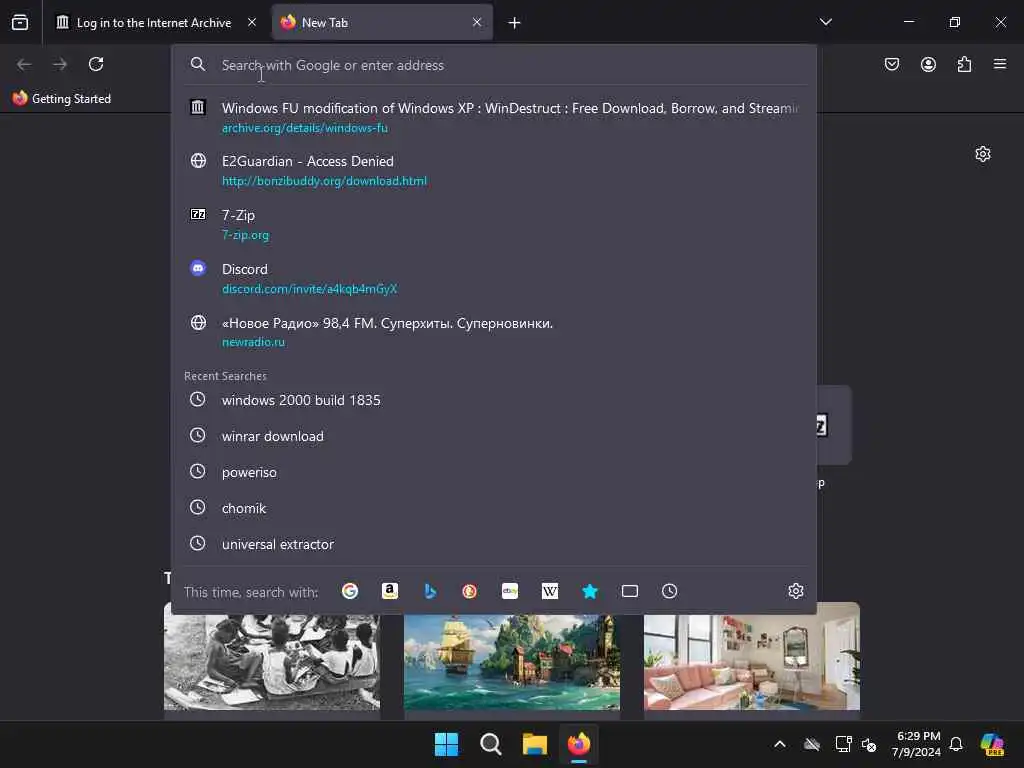This screenshot has height=768, width=1024.
Task: Search this time with Wikipedia
Action: [x=550, y=591]
